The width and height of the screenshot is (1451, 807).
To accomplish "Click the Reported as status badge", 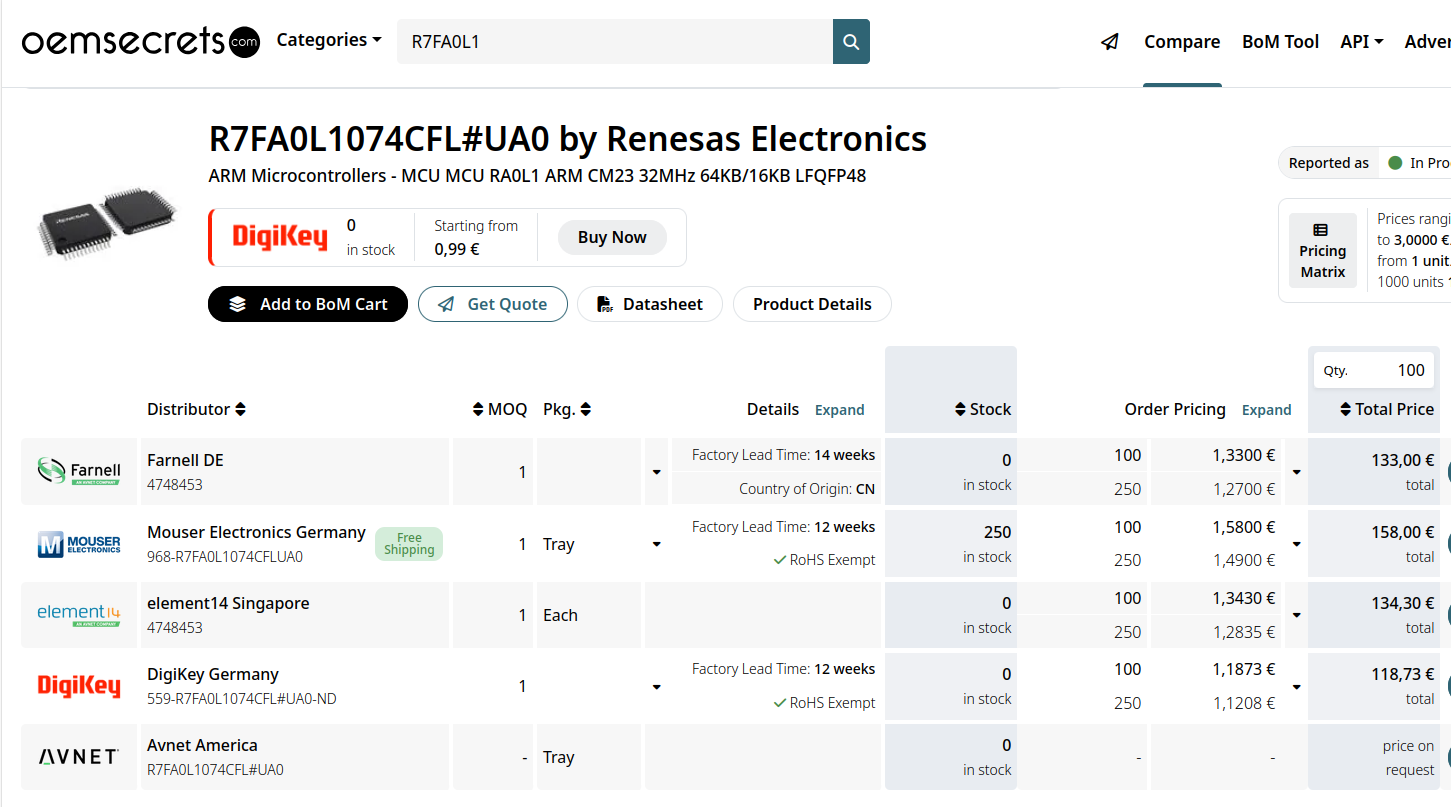I will point(1364,163).
